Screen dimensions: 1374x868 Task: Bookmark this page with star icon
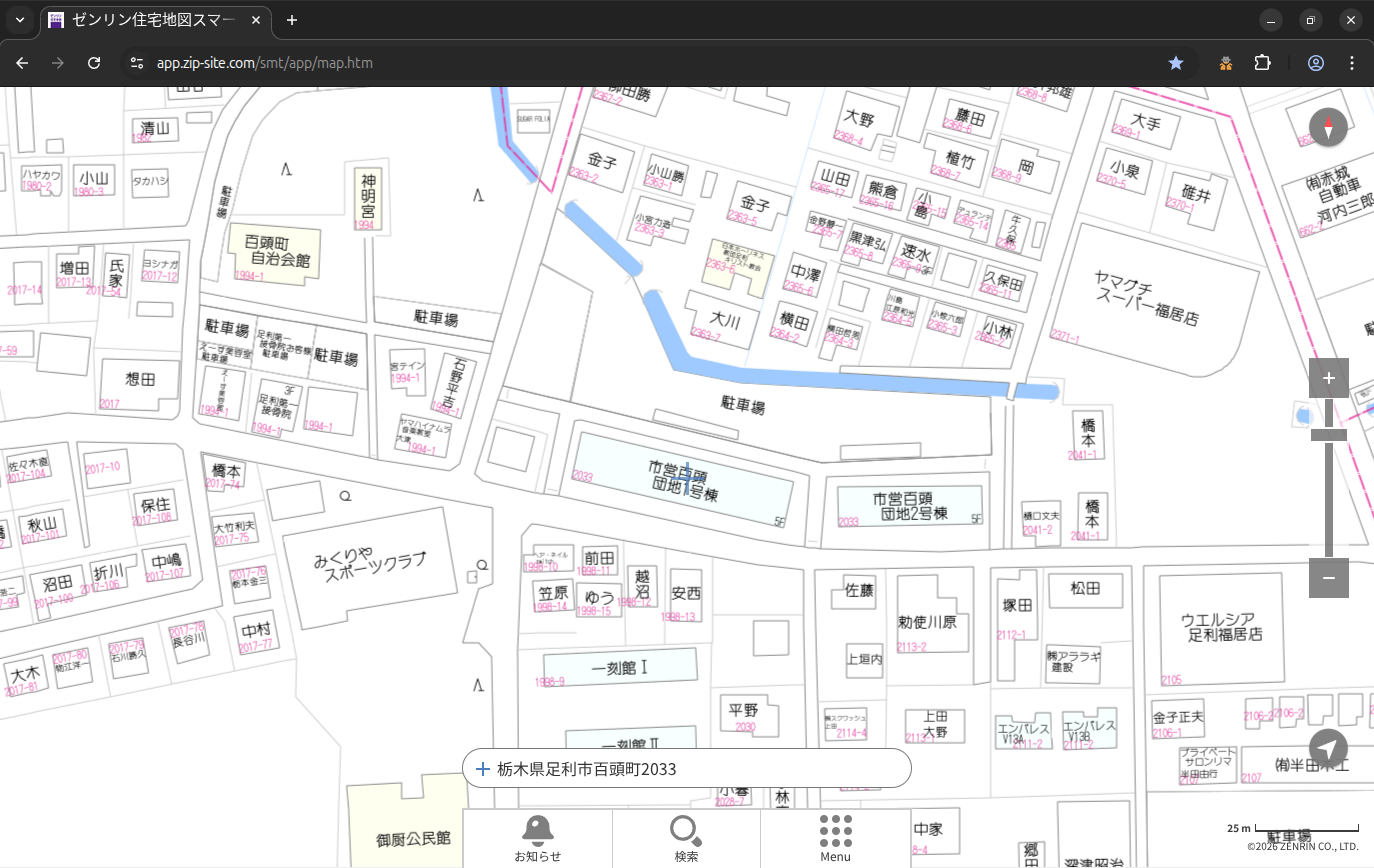[x=1176, y=63]
